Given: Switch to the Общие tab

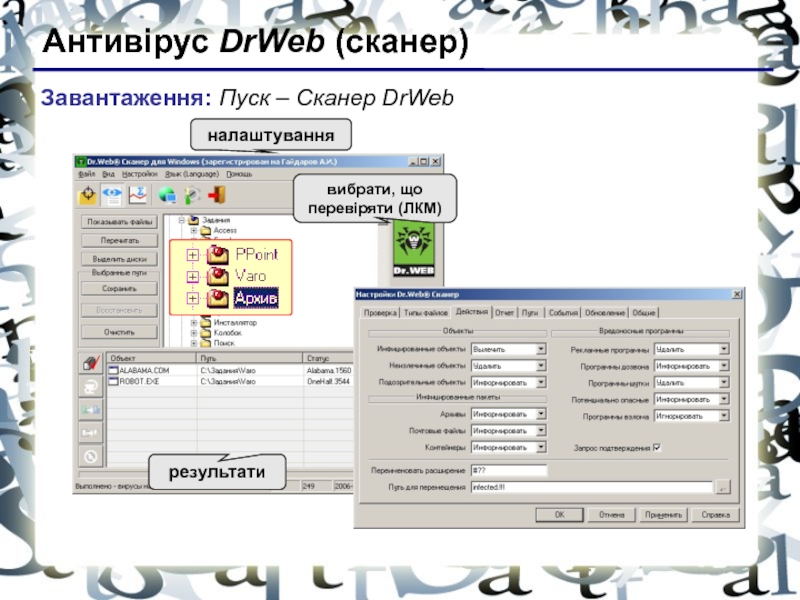Looking at the screenshot, I should click(644, 313).
